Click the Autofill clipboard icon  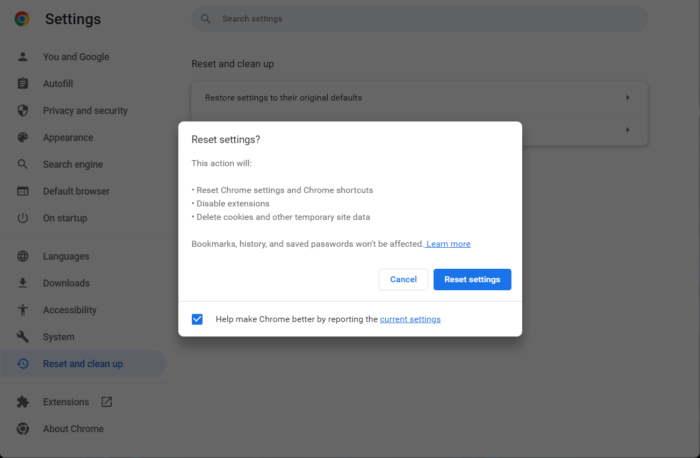[23, 84]
